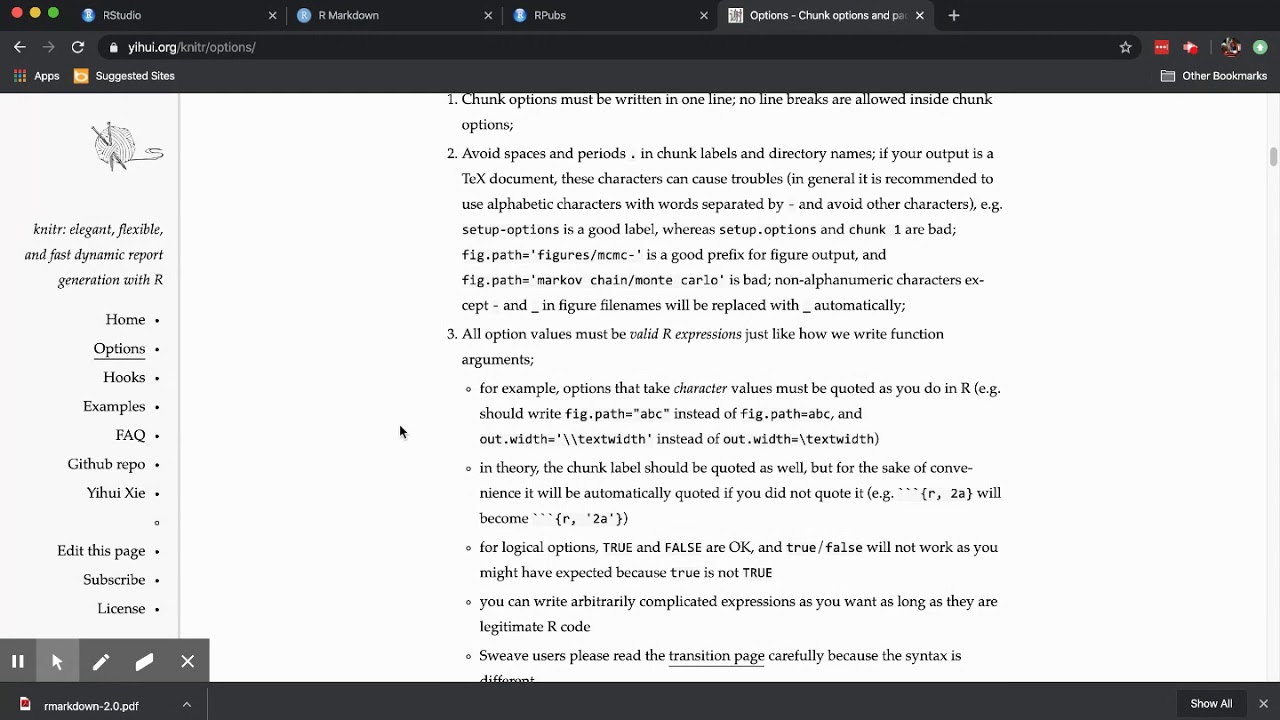Expand the rmarkdown-2.0.pdf download options chevron

pyautogui.click(x=186, y=705)
